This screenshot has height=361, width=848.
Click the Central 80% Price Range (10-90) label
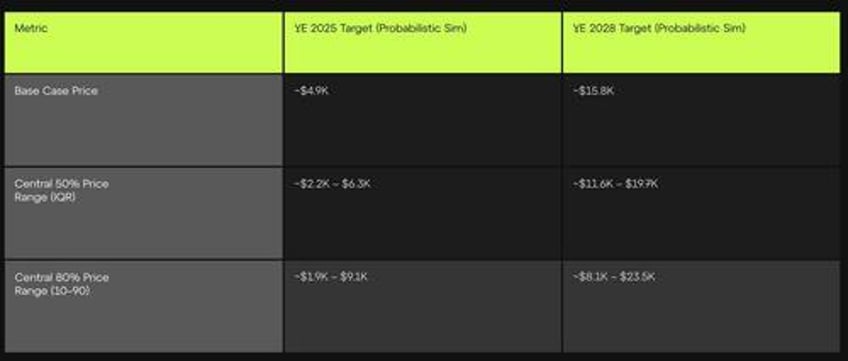tap(62, 284)
